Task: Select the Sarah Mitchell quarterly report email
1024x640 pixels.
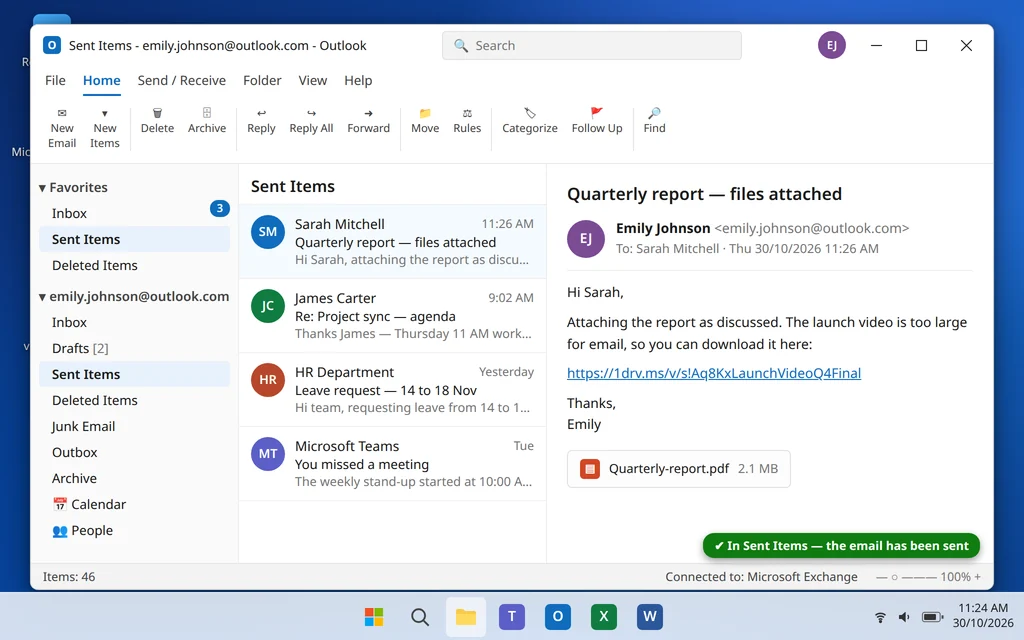Action: pos(392,242)
